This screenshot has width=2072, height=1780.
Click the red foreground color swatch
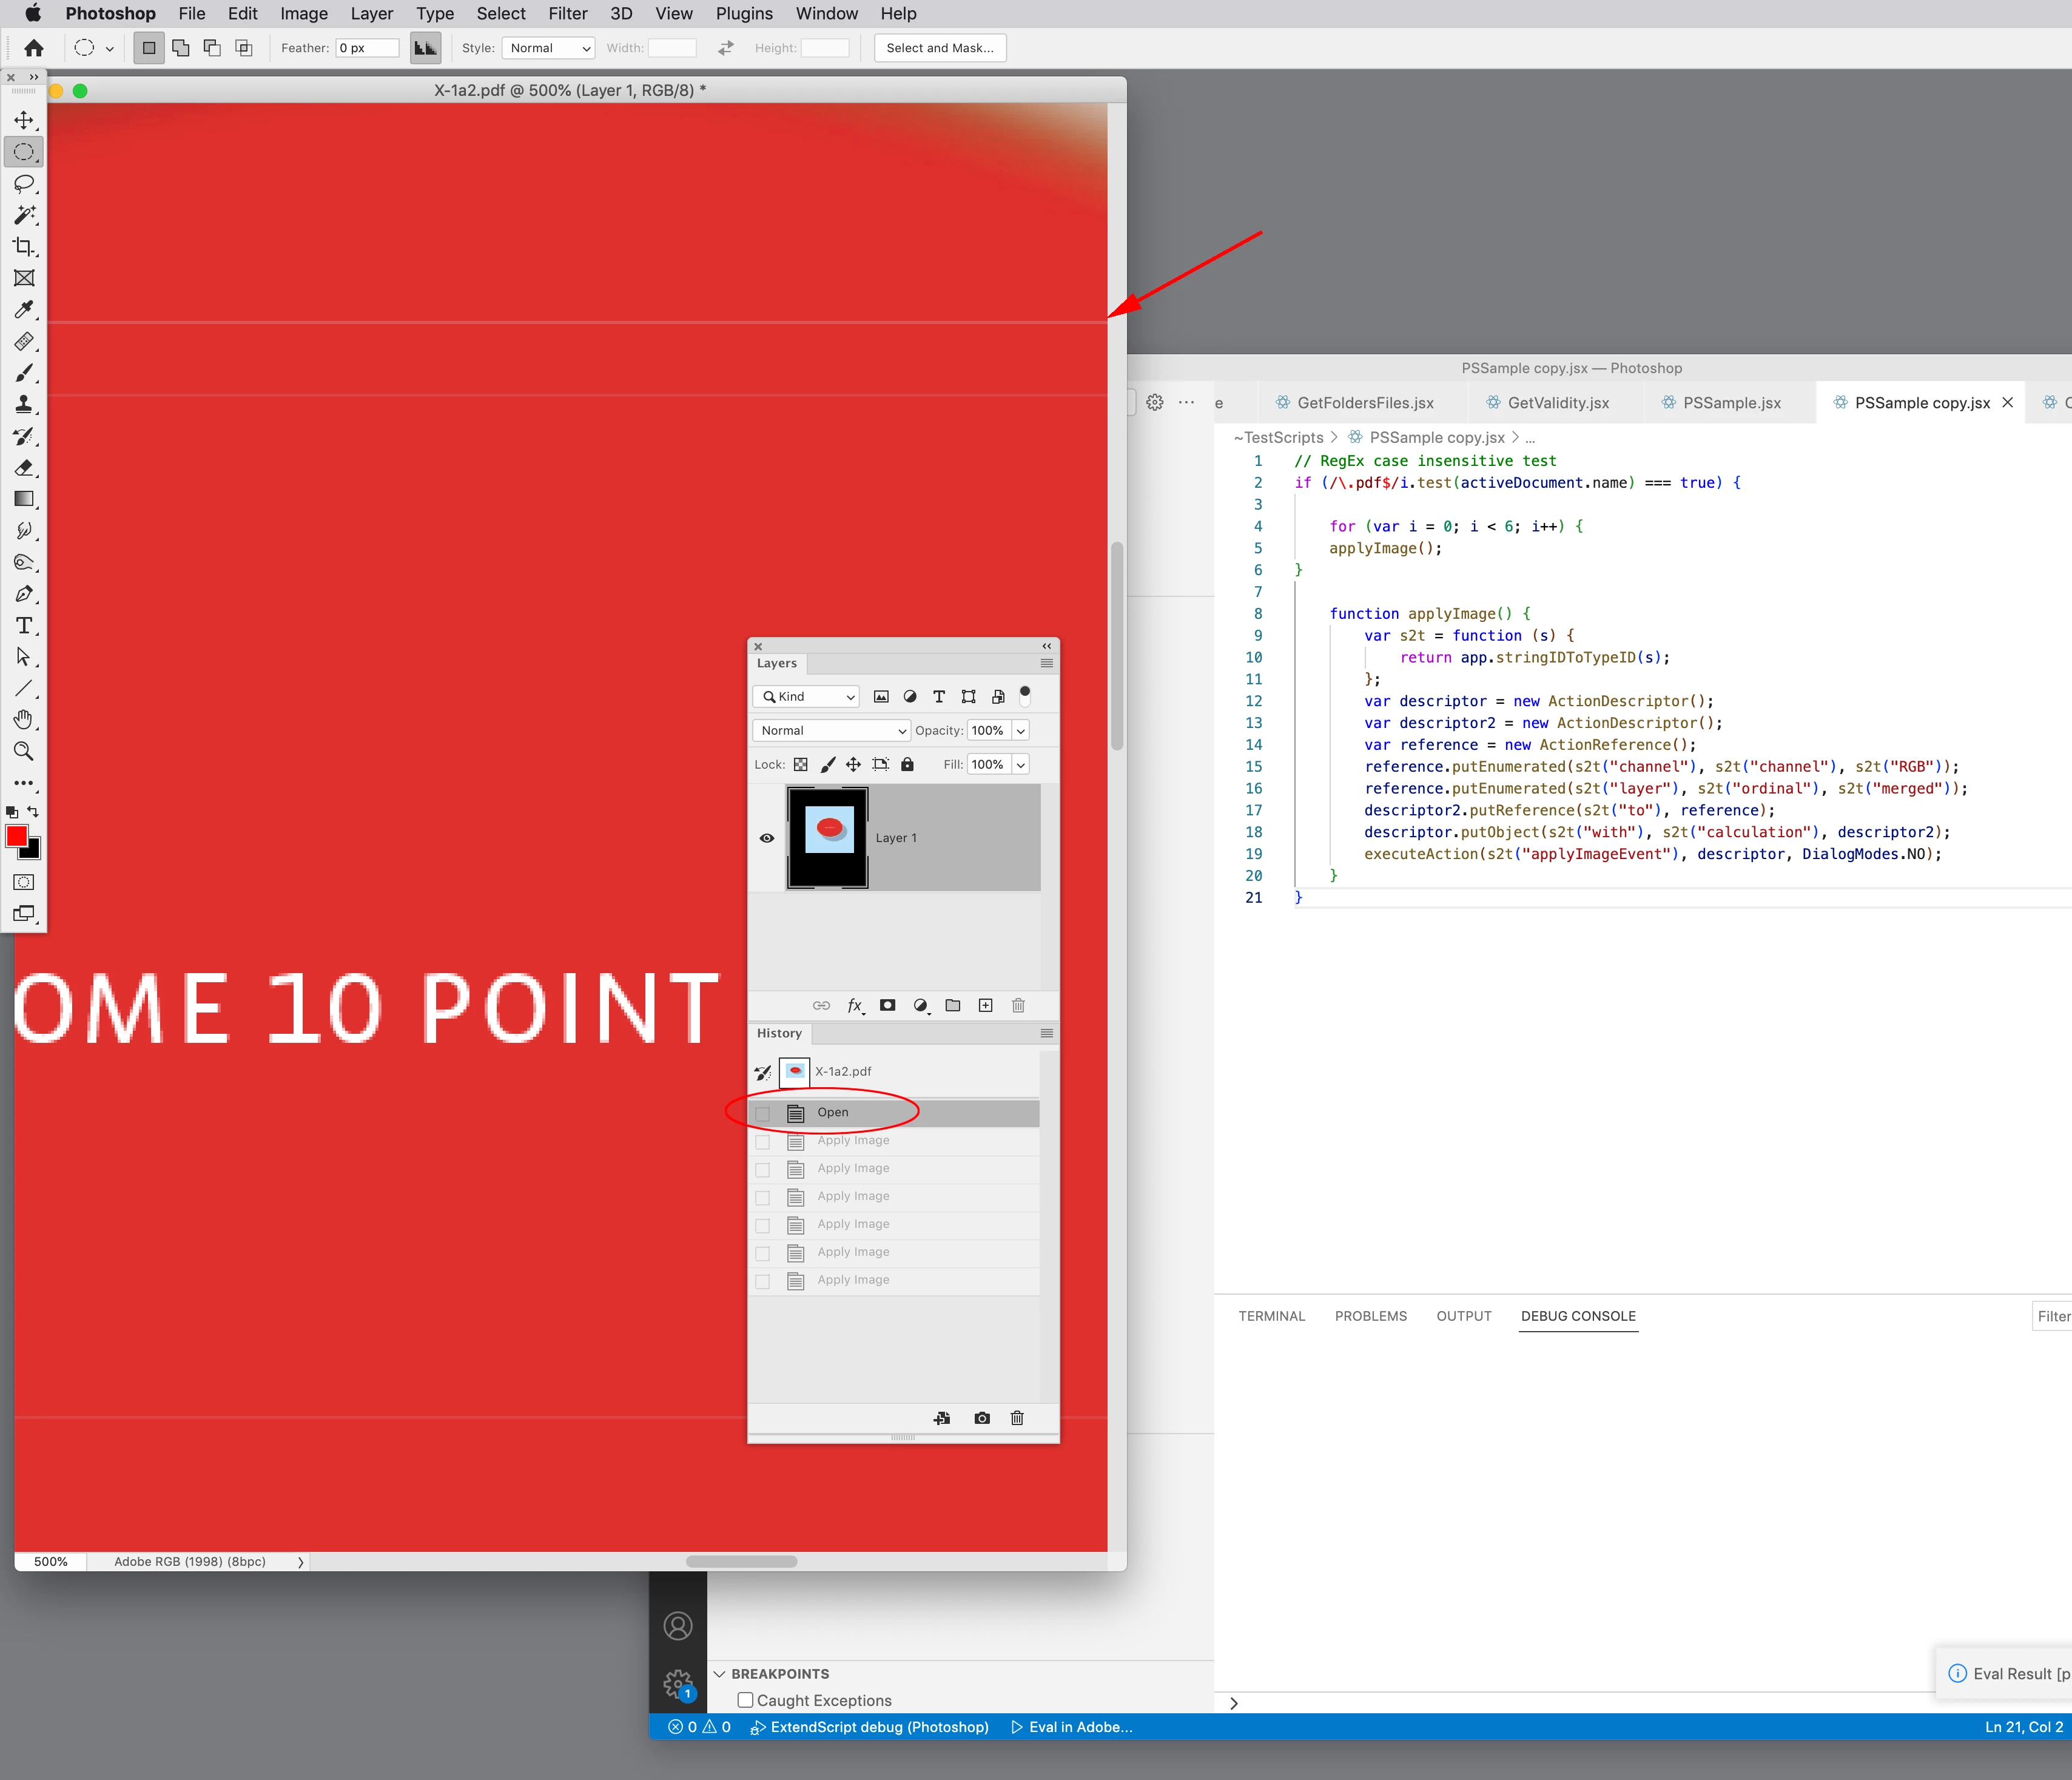16,836
